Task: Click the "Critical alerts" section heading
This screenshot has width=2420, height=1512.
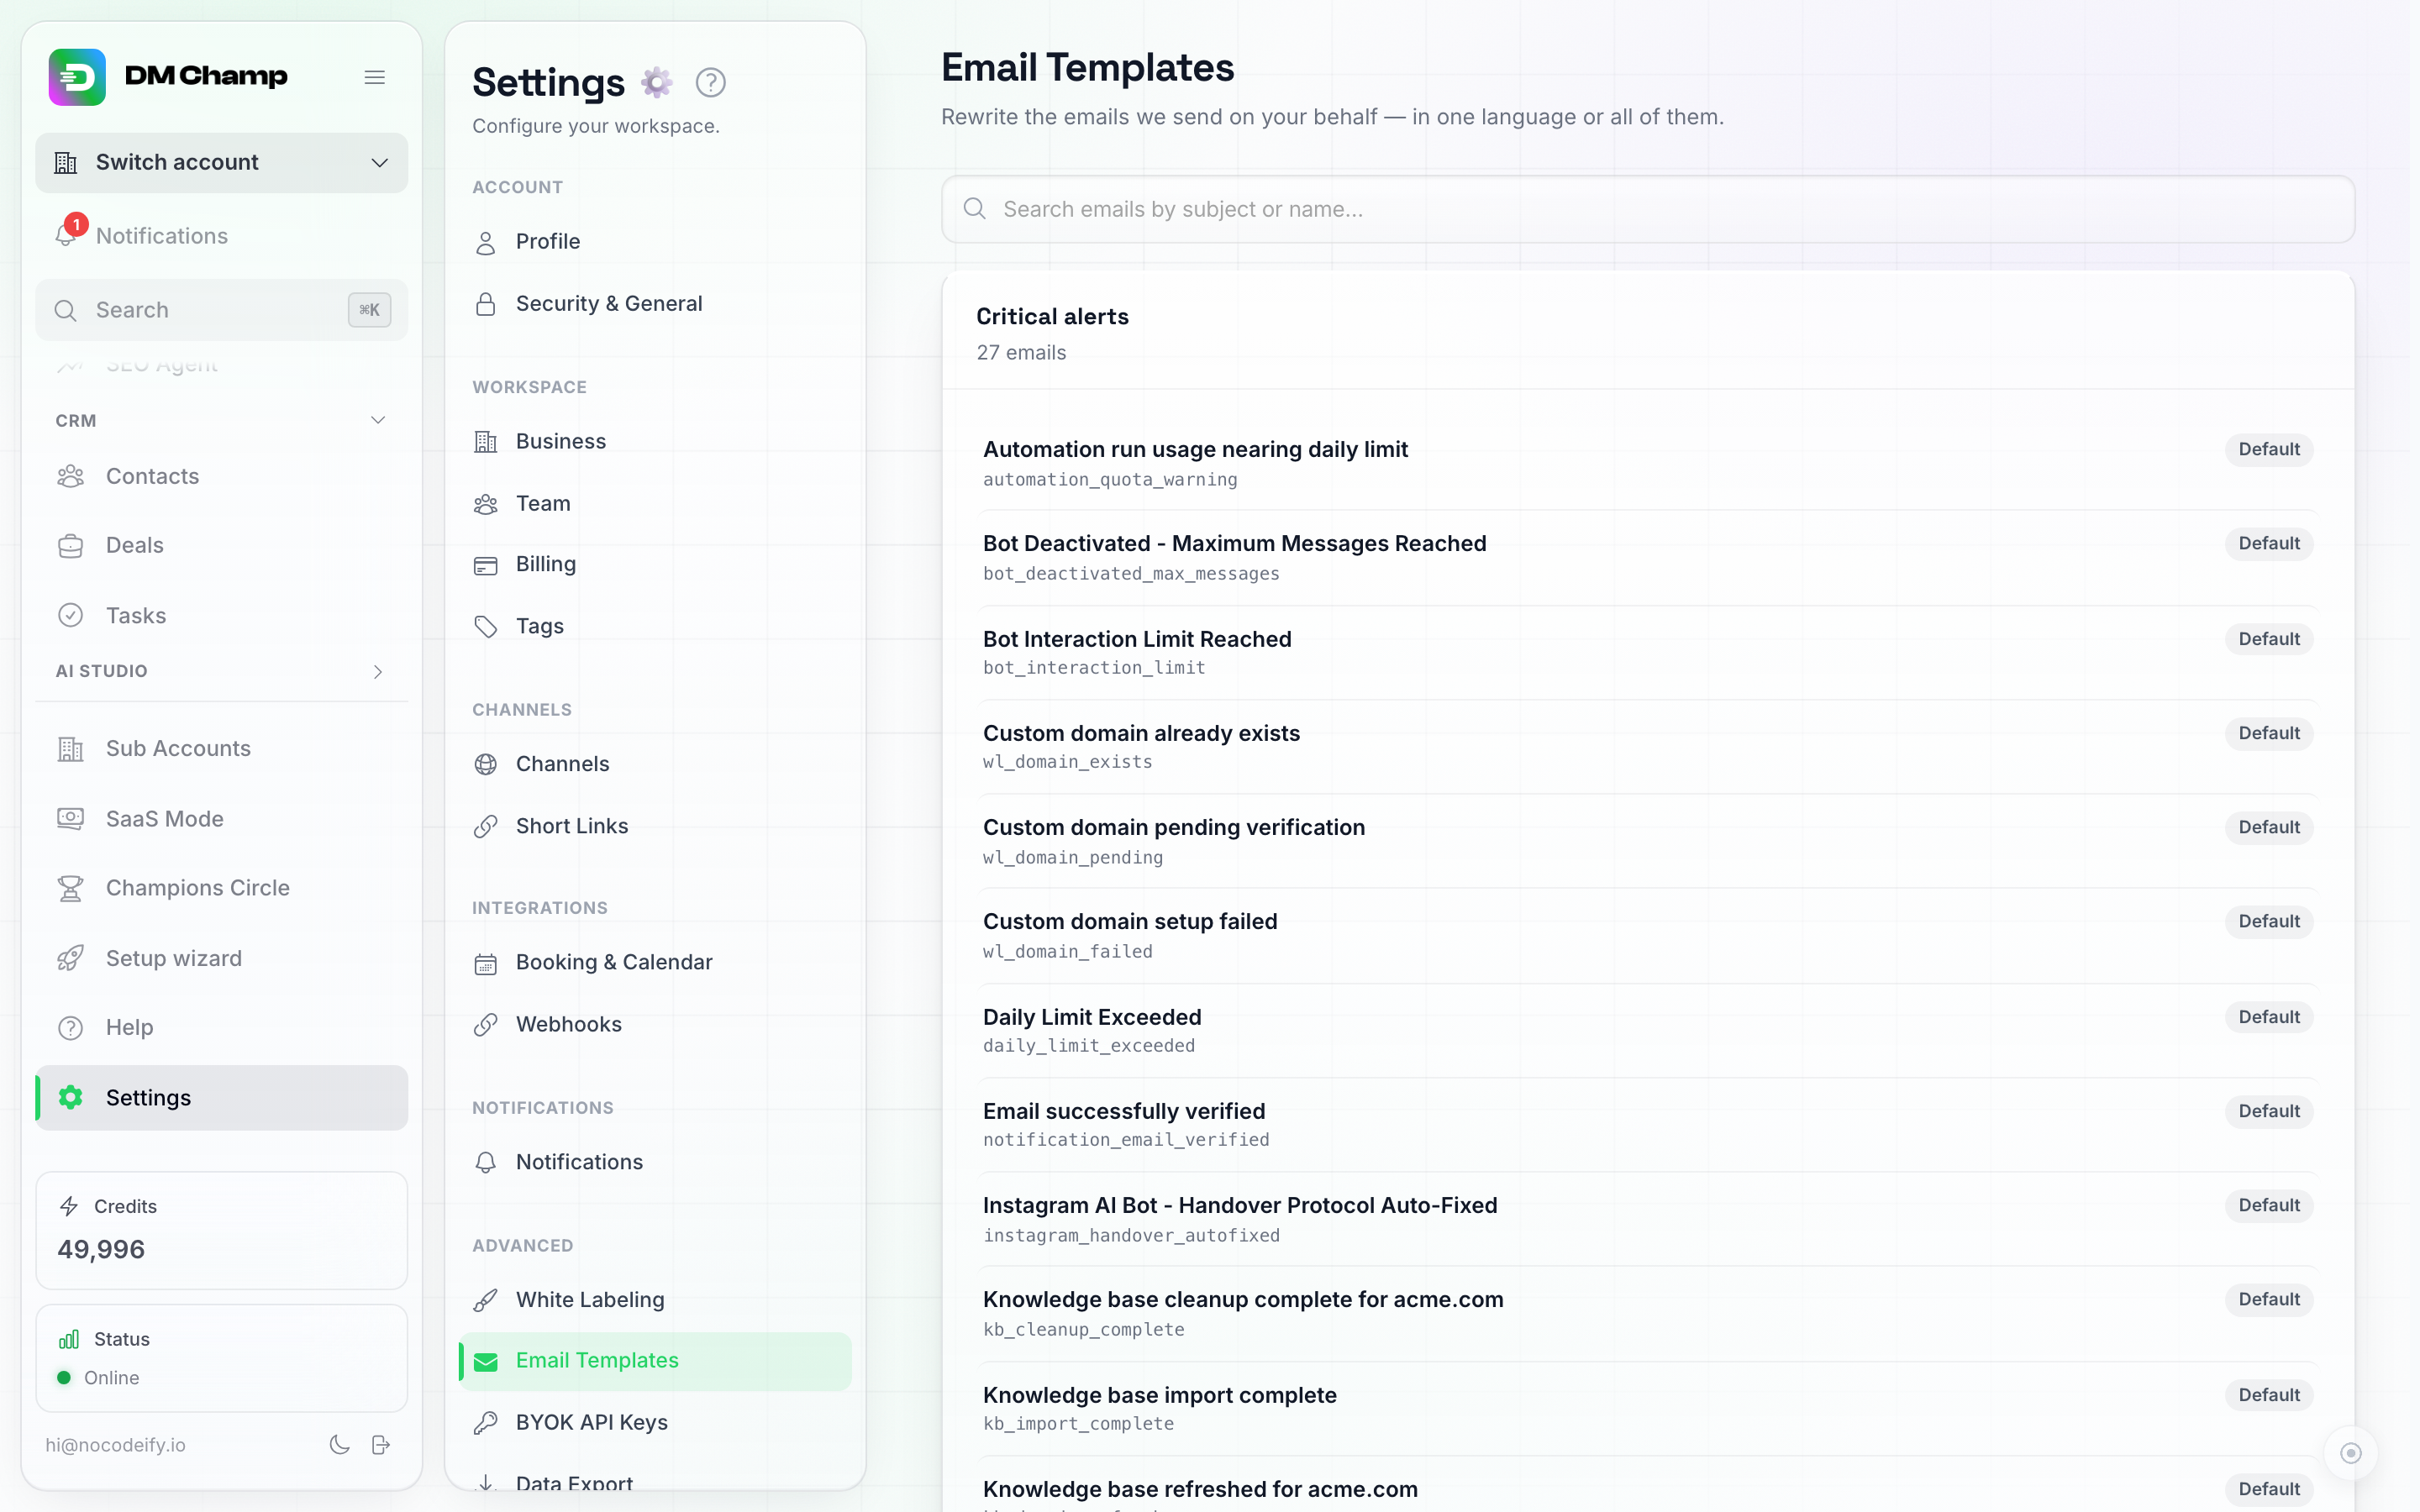Action: (1052, 316)
